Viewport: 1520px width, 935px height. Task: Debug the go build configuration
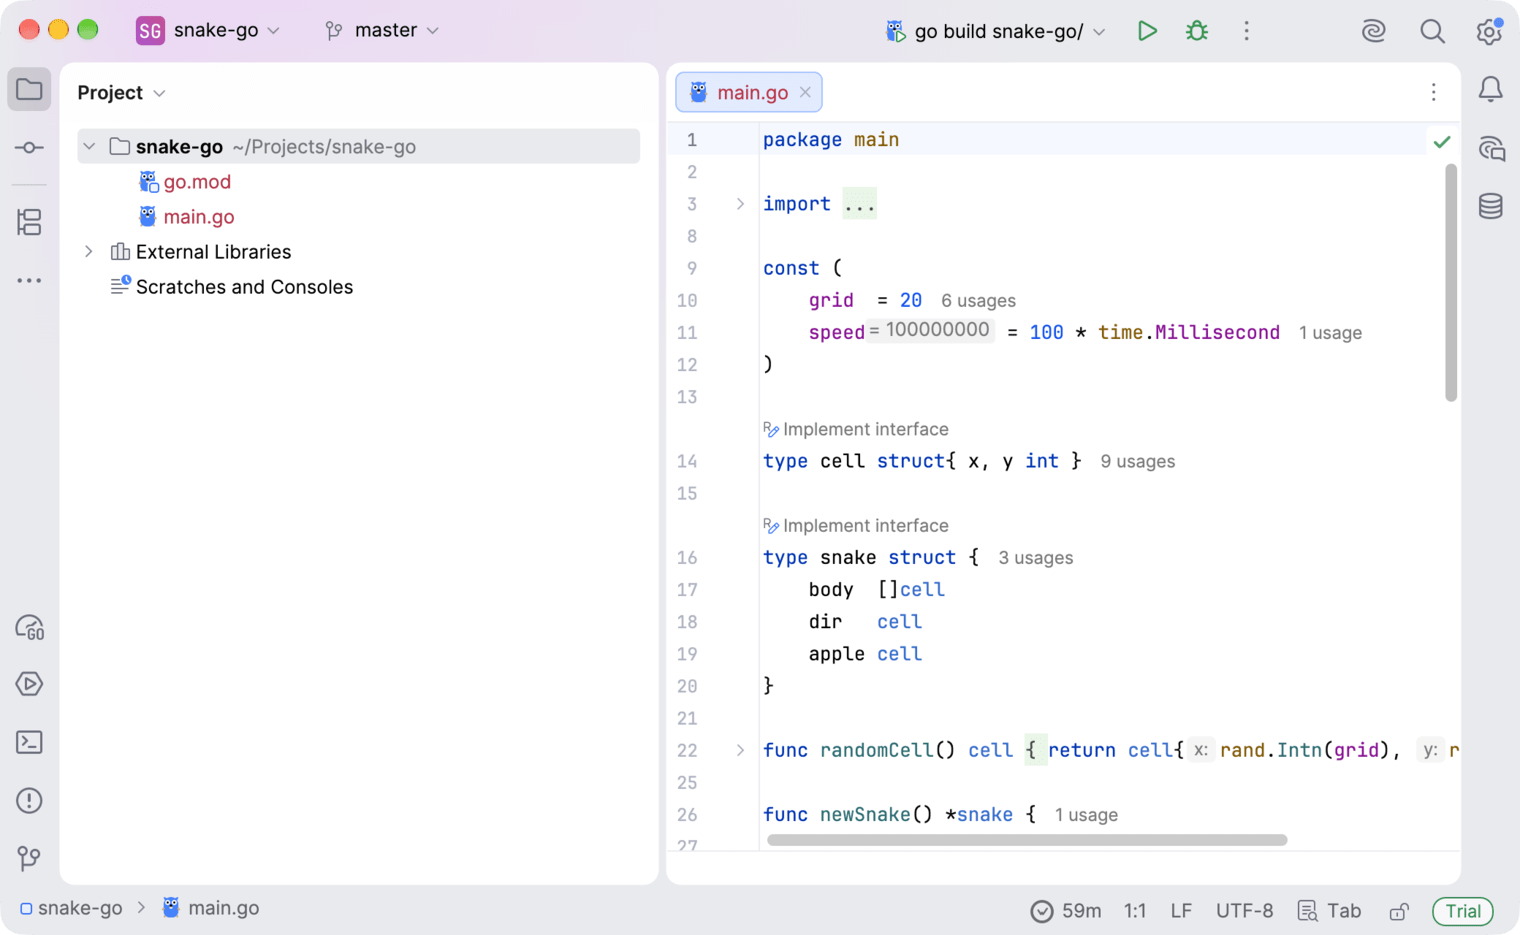(1196, 31)
